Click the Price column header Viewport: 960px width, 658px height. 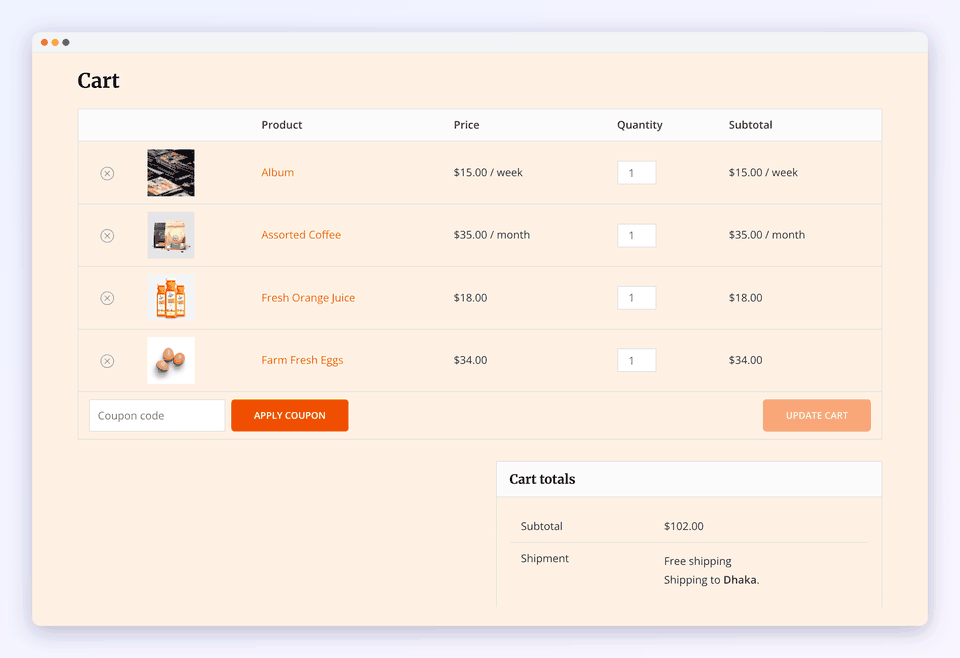pyautogui.click(x=467, y=125)
